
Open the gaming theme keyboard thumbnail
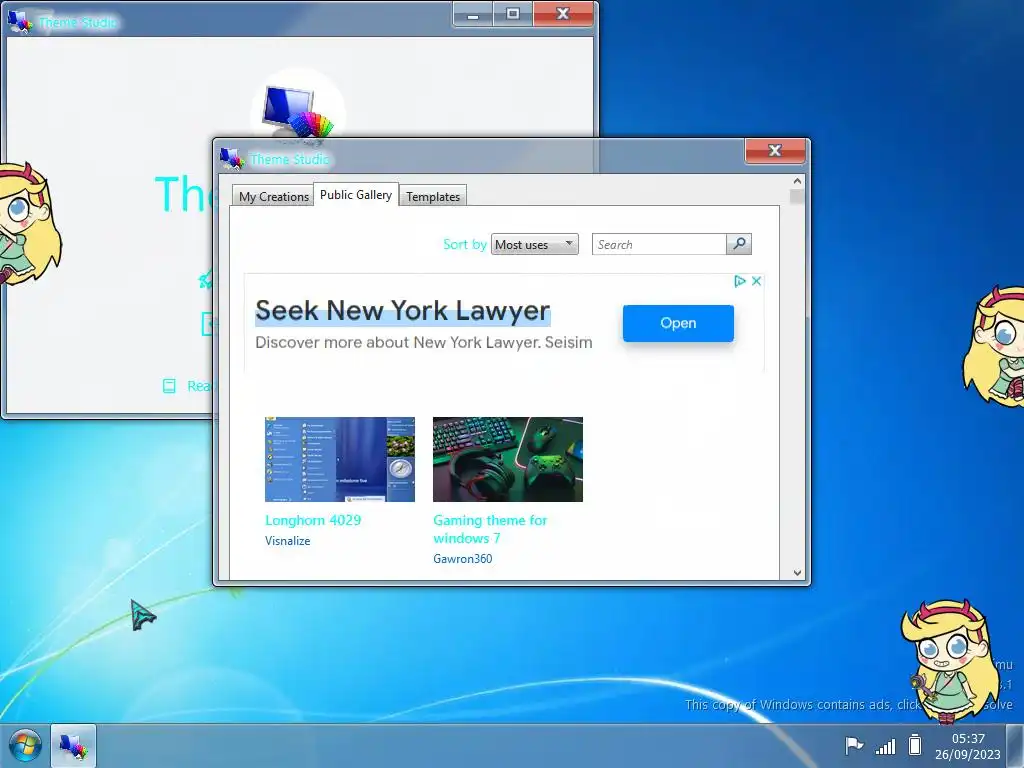(x=507, y=459)
